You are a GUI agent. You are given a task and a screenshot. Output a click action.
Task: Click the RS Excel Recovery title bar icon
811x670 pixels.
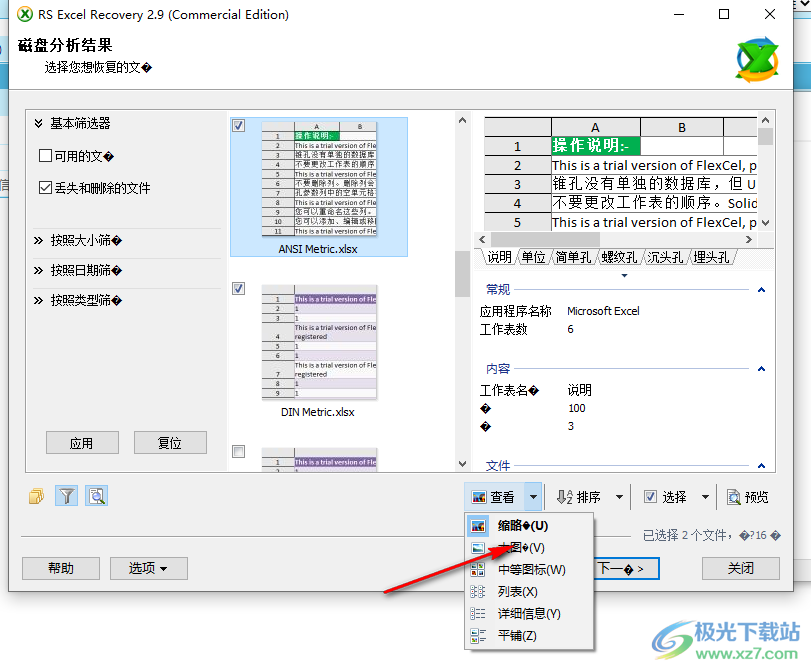pos(24,14)
